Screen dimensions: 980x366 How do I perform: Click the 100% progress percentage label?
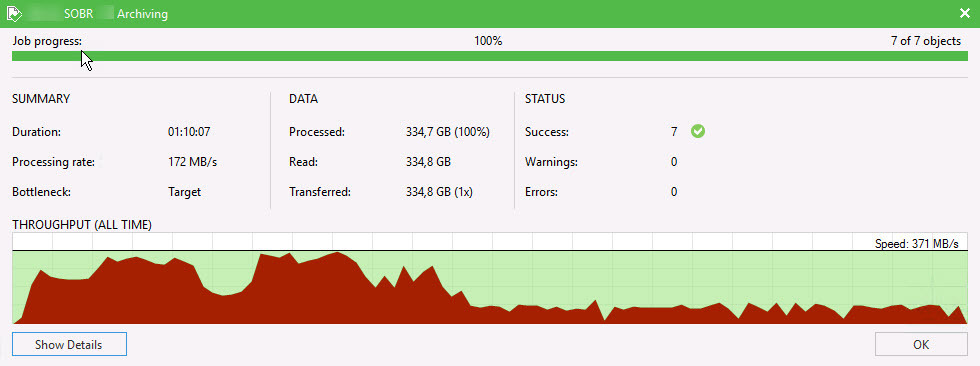488,41
